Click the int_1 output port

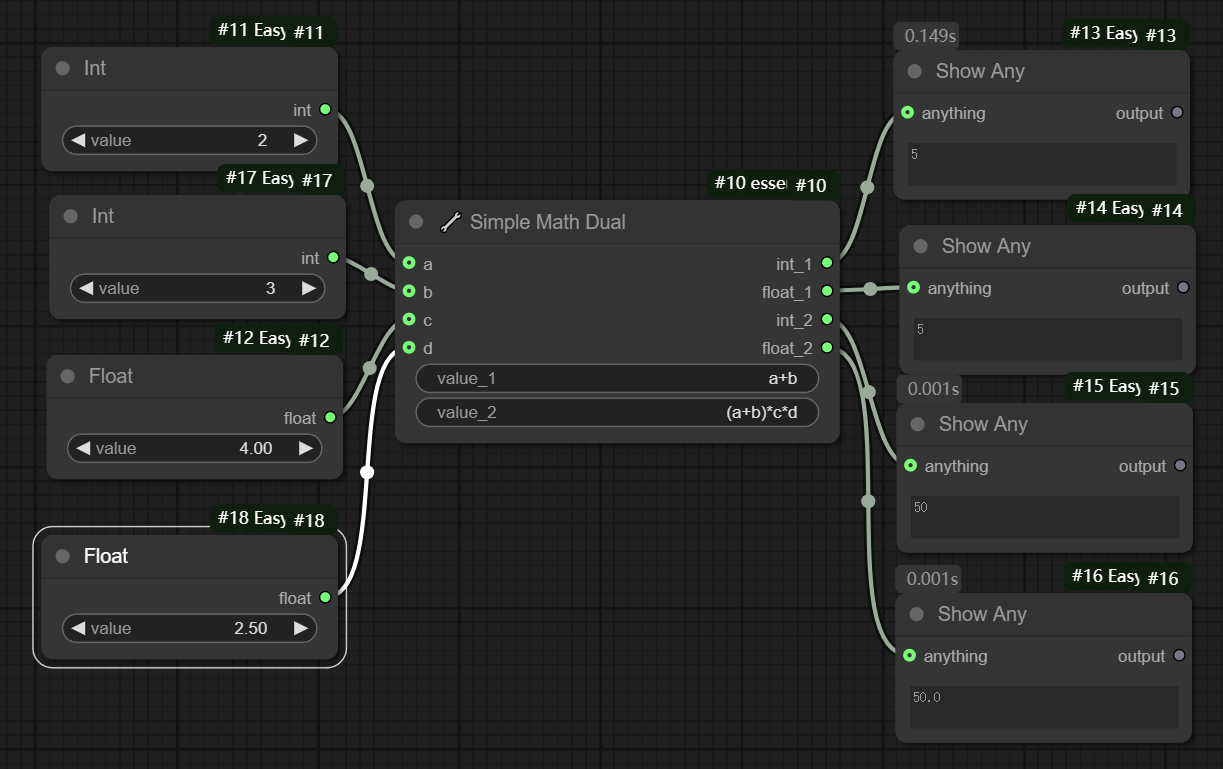[x=827, y=264]
